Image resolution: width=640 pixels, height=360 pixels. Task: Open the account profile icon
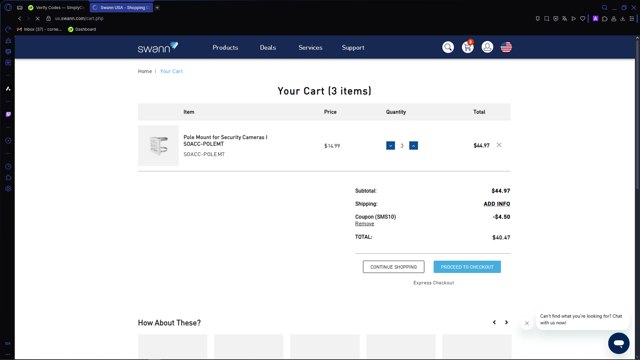[487, 47]
